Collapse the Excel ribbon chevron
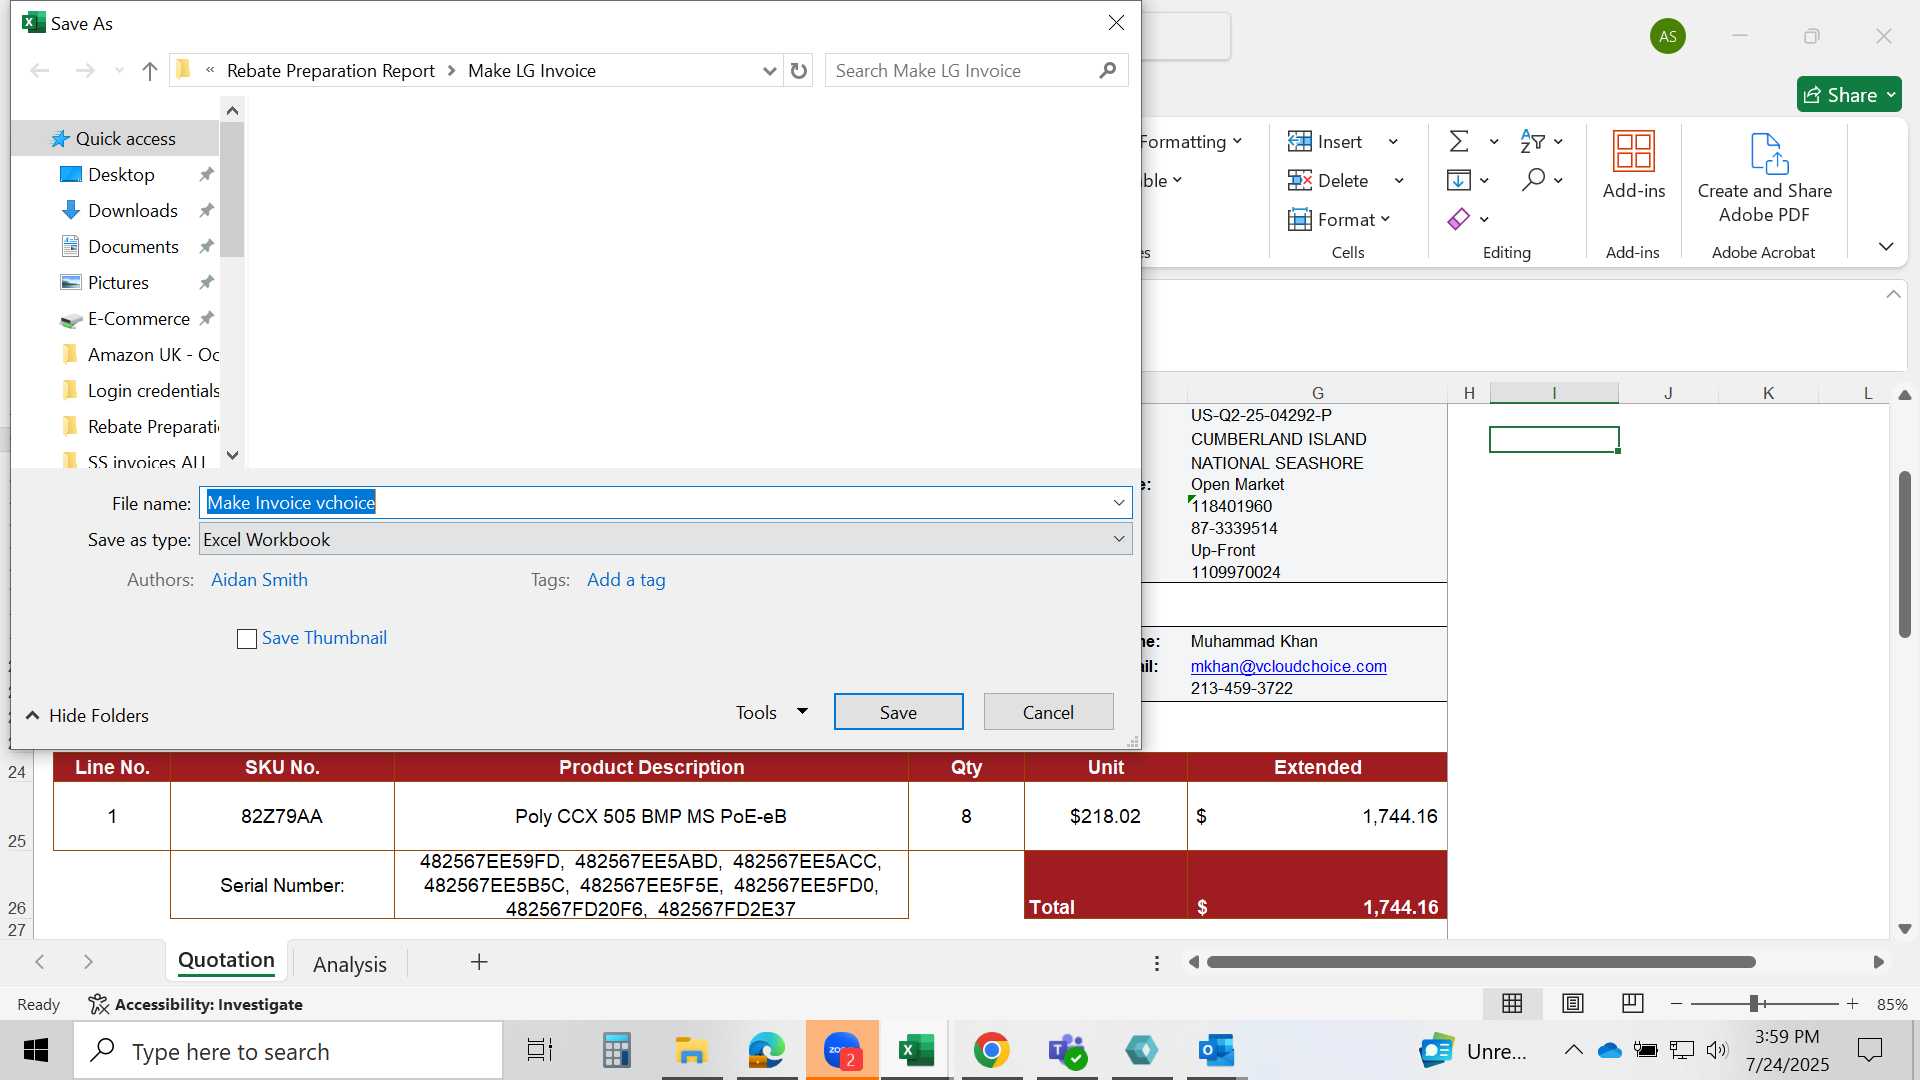 tap(1886, 247)
